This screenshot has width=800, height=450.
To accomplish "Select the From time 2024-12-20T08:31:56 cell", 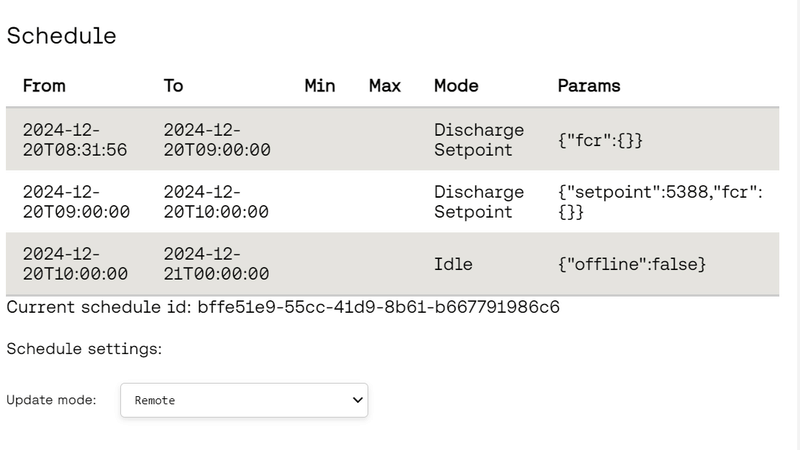I will point(75,140).
